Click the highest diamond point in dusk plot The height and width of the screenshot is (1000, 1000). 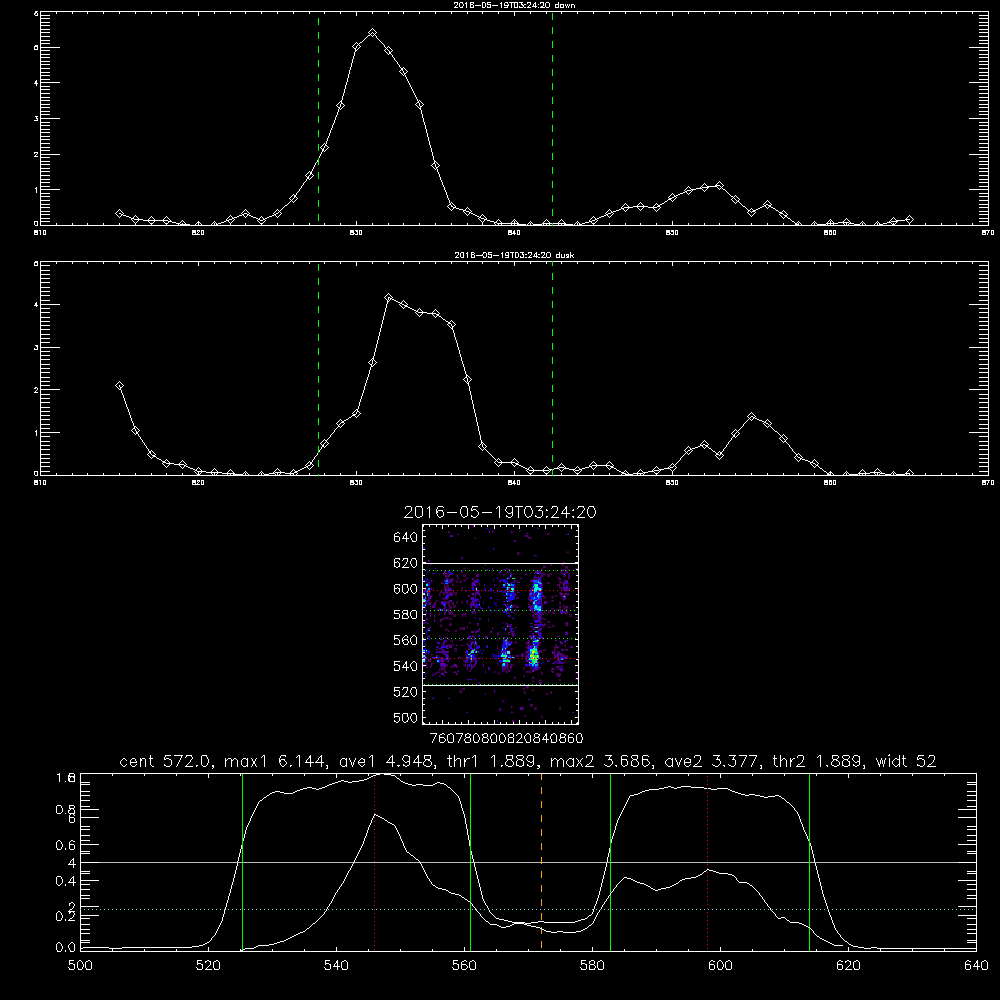(x=388, y=297)
